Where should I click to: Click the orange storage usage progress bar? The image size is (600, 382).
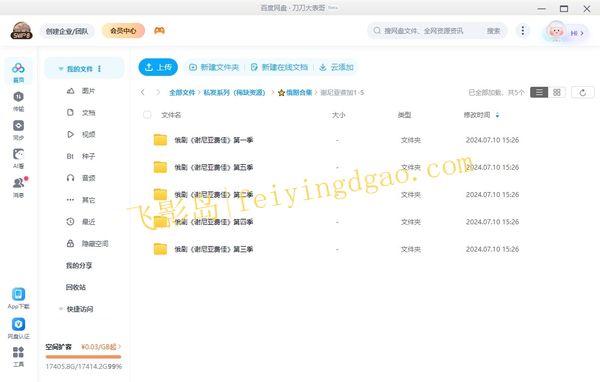[x=83, y=357]
